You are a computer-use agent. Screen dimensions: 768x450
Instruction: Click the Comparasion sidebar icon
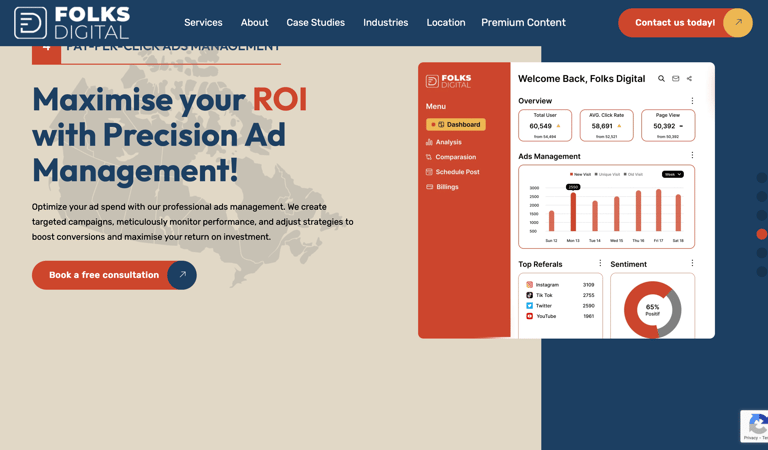coord(429,157)
